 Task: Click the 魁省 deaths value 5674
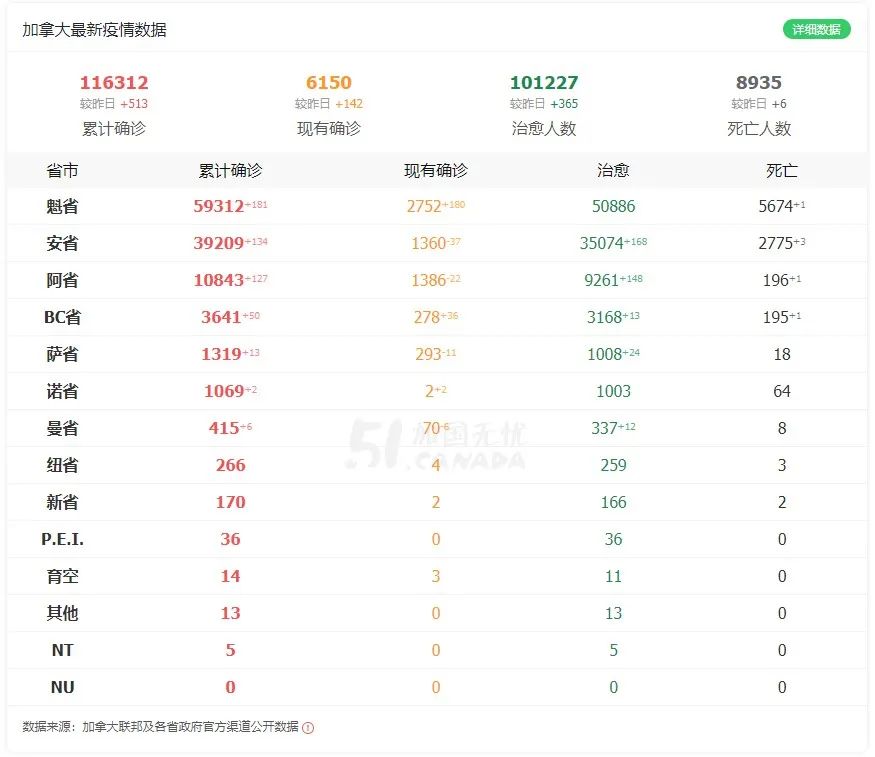click(x=776, y=206)
